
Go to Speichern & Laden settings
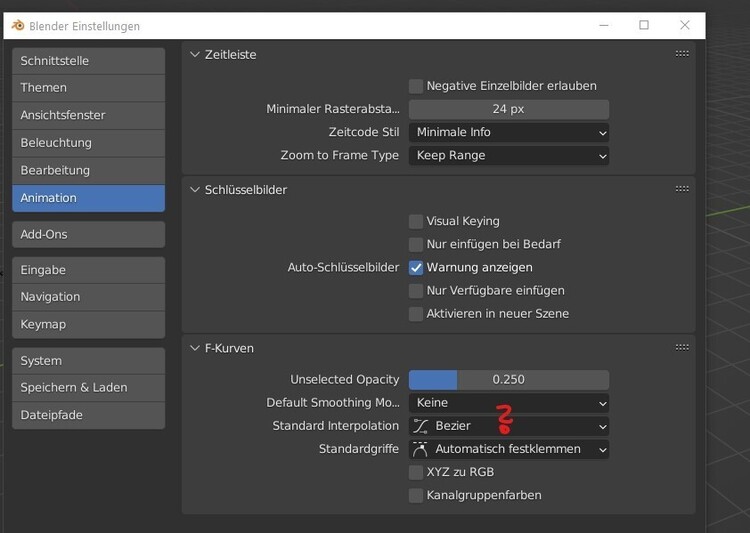88,388
